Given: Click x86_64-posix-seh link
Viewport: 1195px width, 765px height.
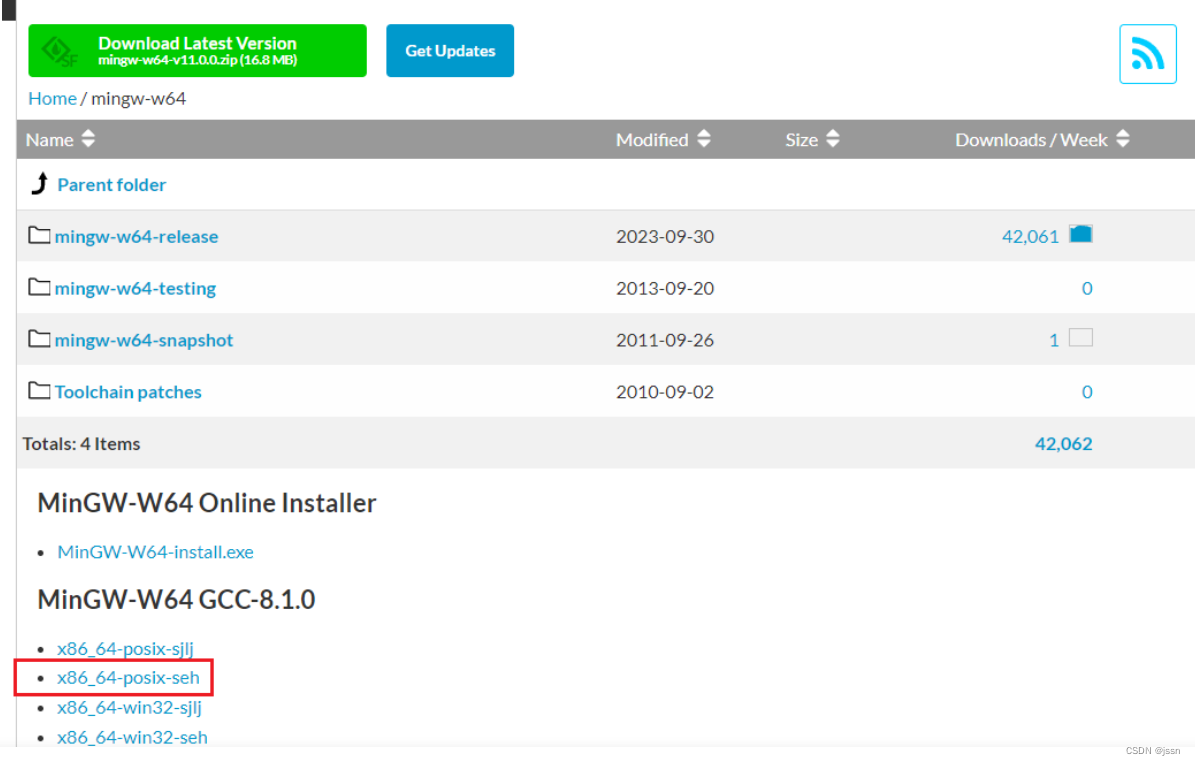Looking at the screenshot, I should [128, 677].
